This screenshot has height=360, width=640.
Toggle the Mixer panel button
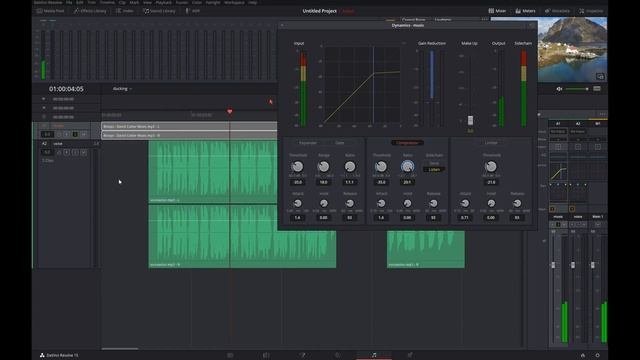coord(497,11)
